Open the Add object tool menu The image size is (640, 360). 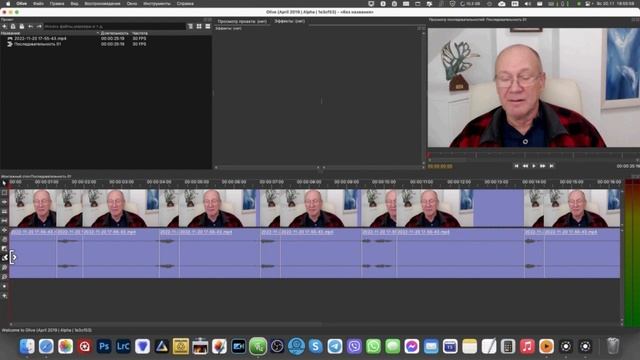(x=4, y=296)
